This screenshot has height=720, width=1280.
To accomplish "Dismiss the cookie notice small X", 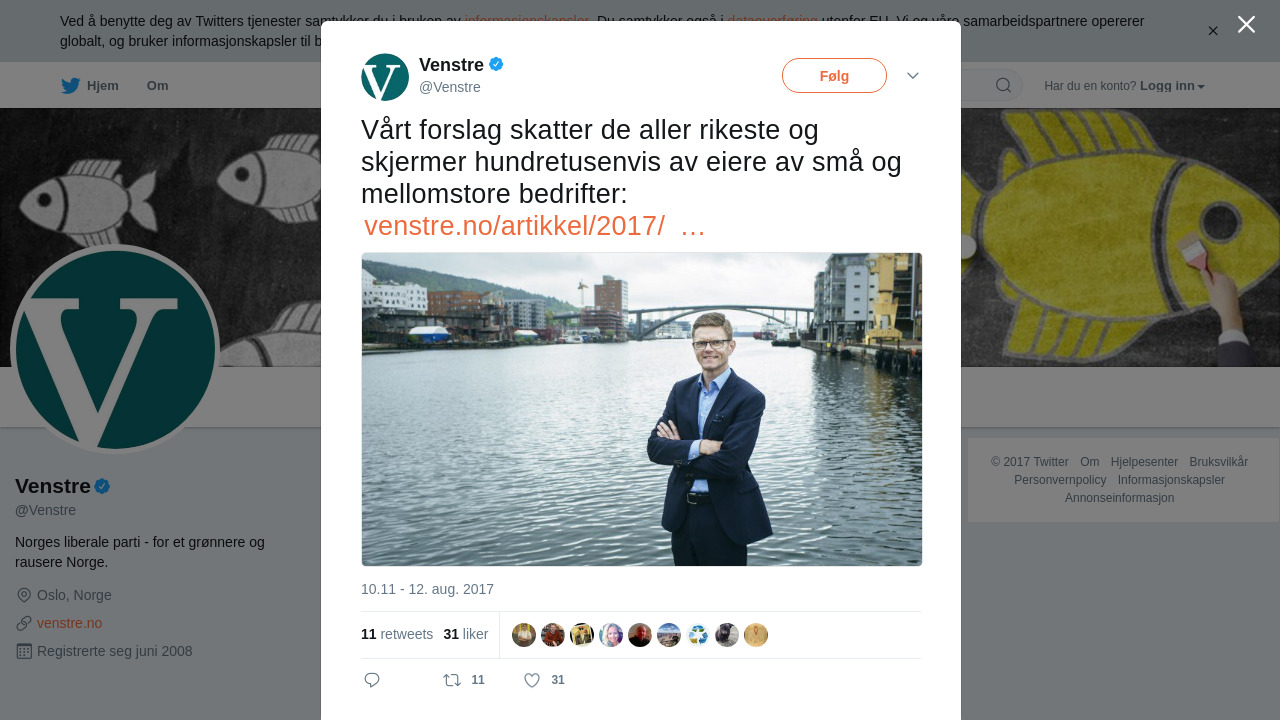I will (x=1213, y=31).
